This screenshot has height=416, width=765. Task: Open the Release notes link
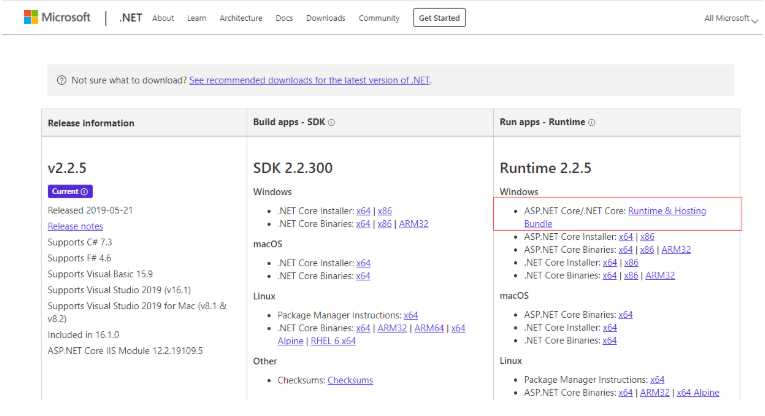point(75,226)
